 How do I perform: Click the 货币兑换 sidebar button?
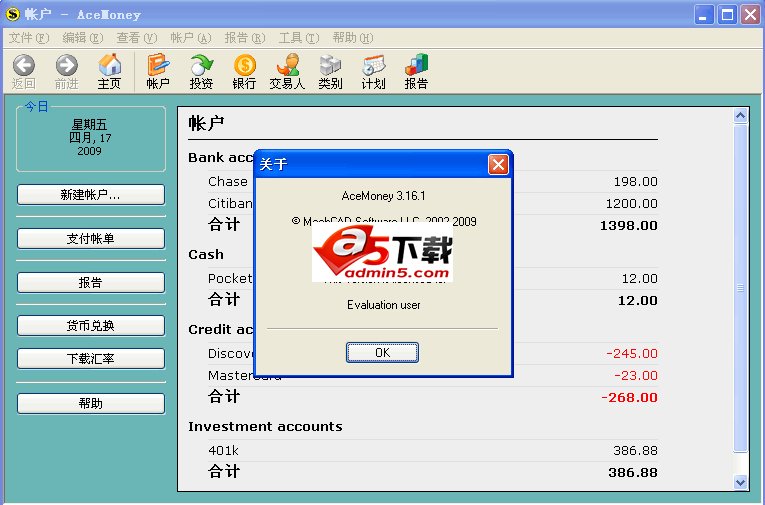[91, 325]
